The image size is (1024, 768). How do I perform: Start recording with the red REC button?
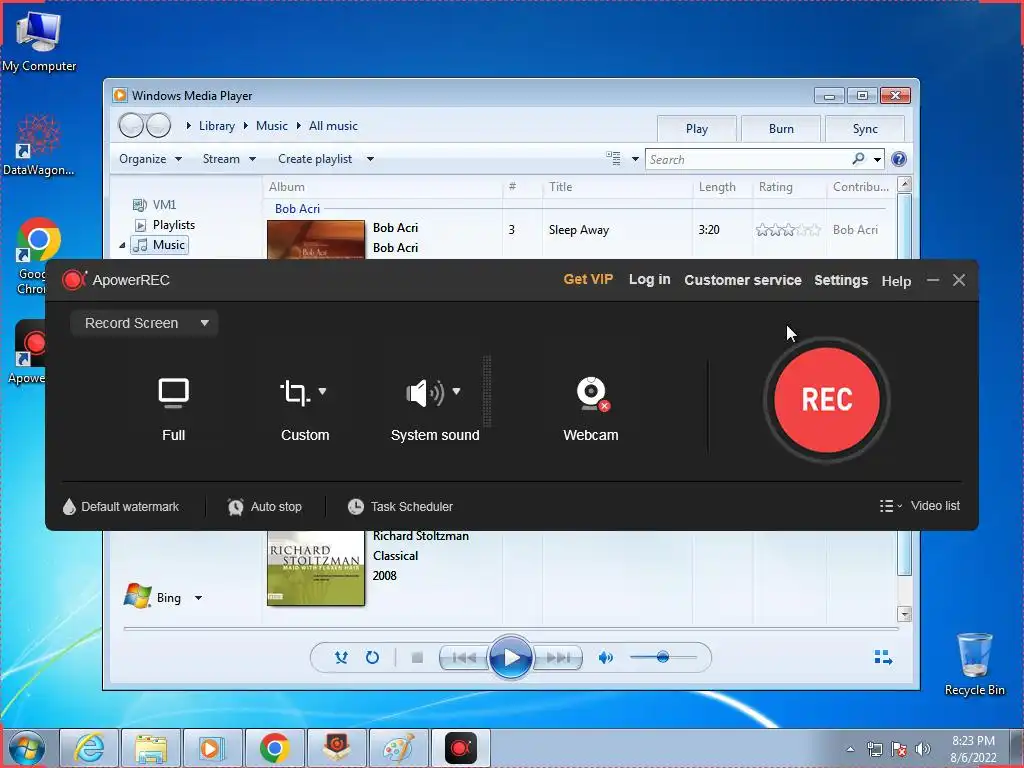click(826, 400)
